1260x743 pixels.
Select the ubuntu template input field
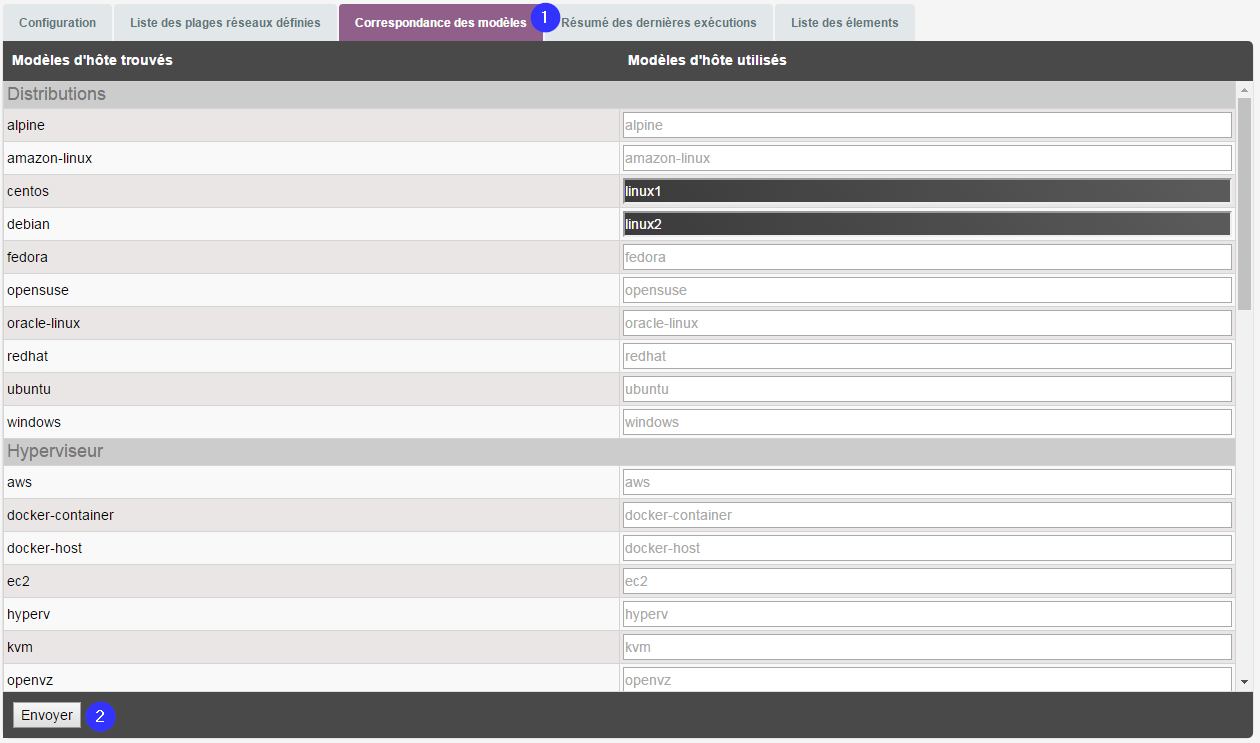click(x=926, y=389)
